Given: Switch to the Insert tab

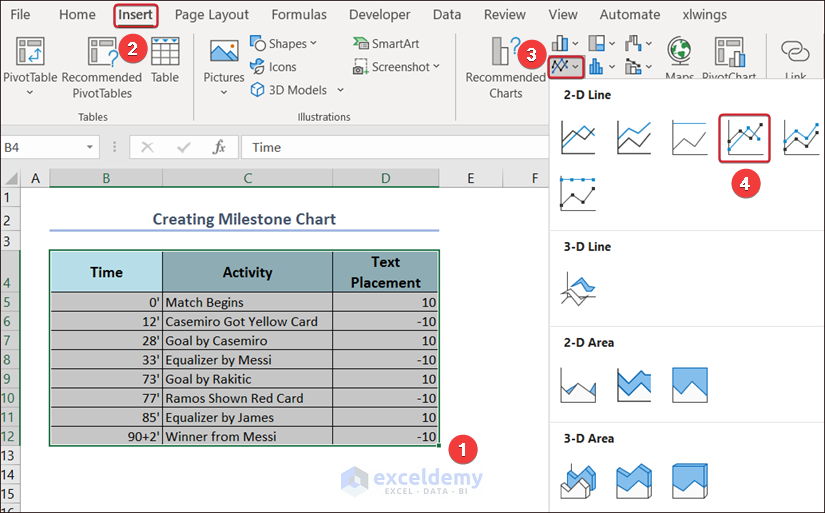Looking at the screenshot, I should [136, 15].
